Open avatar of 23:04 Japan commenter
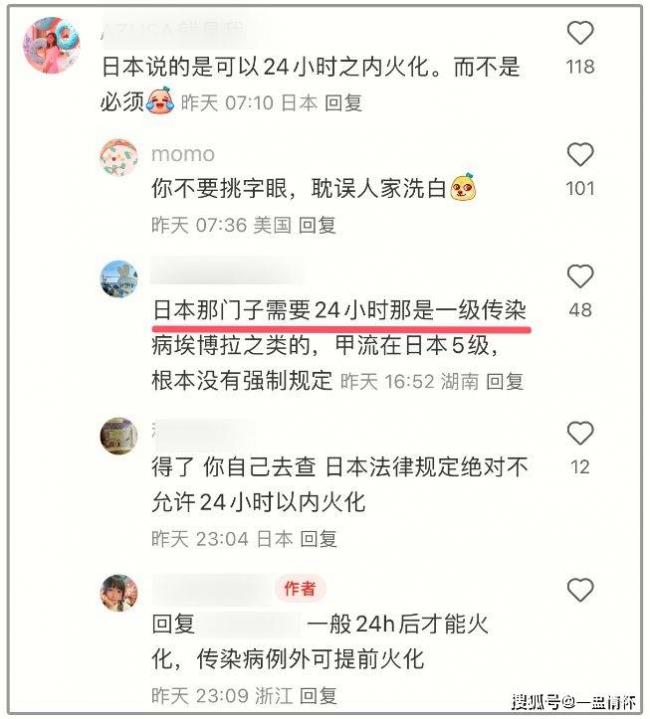 (119, 436)
